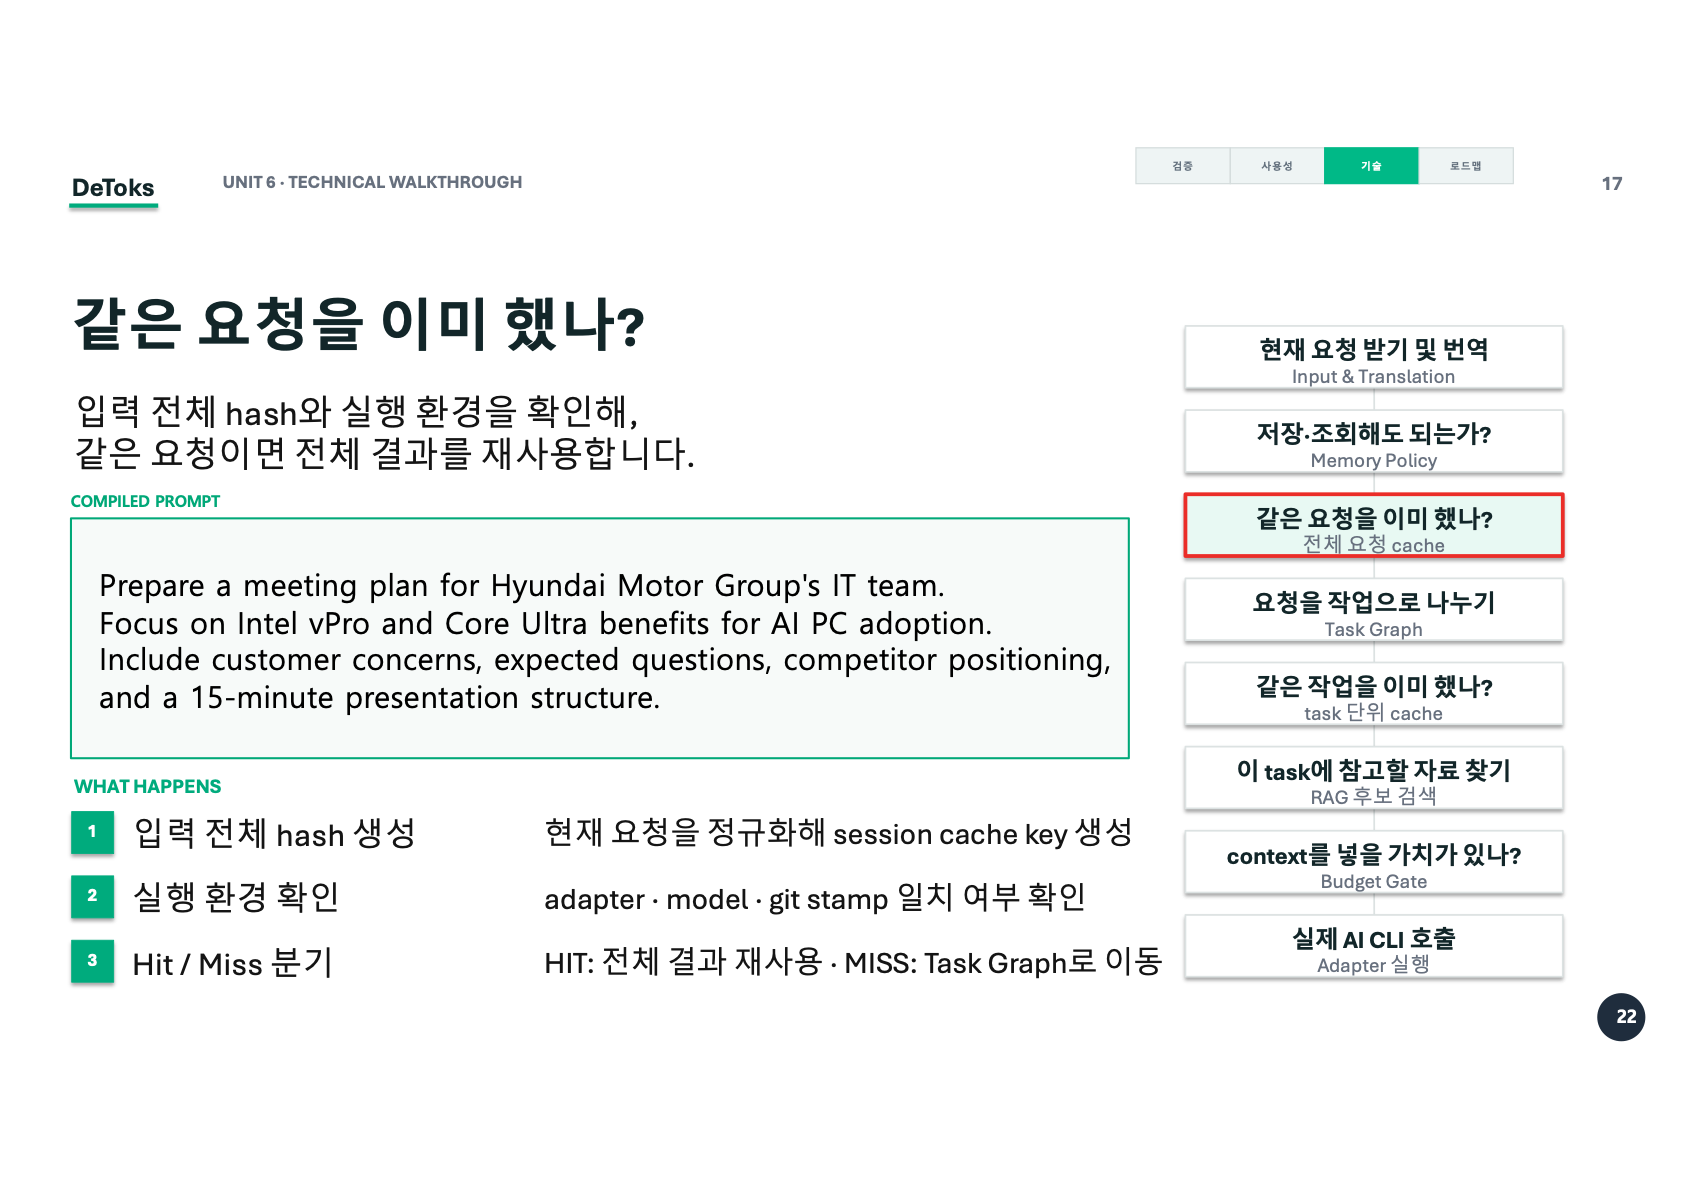Open the Task Graph step box
Viewport: 1684px width, 1191px height.
[x=1373, y=611]
